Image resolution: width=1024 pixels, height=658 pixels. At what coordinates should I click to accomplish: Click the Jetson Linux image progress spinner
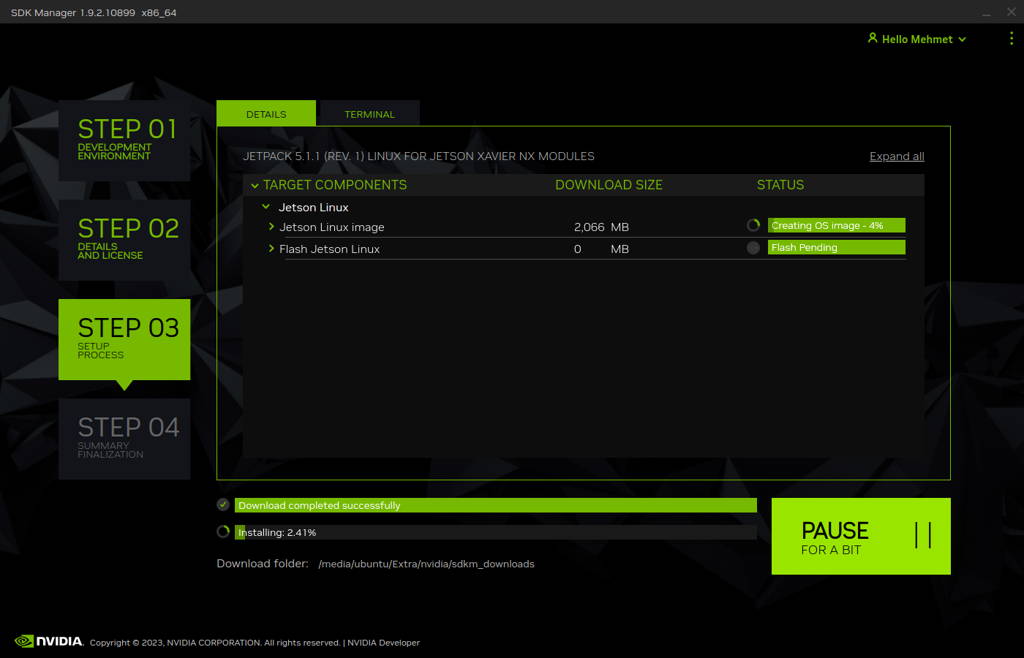coord(753,225)
